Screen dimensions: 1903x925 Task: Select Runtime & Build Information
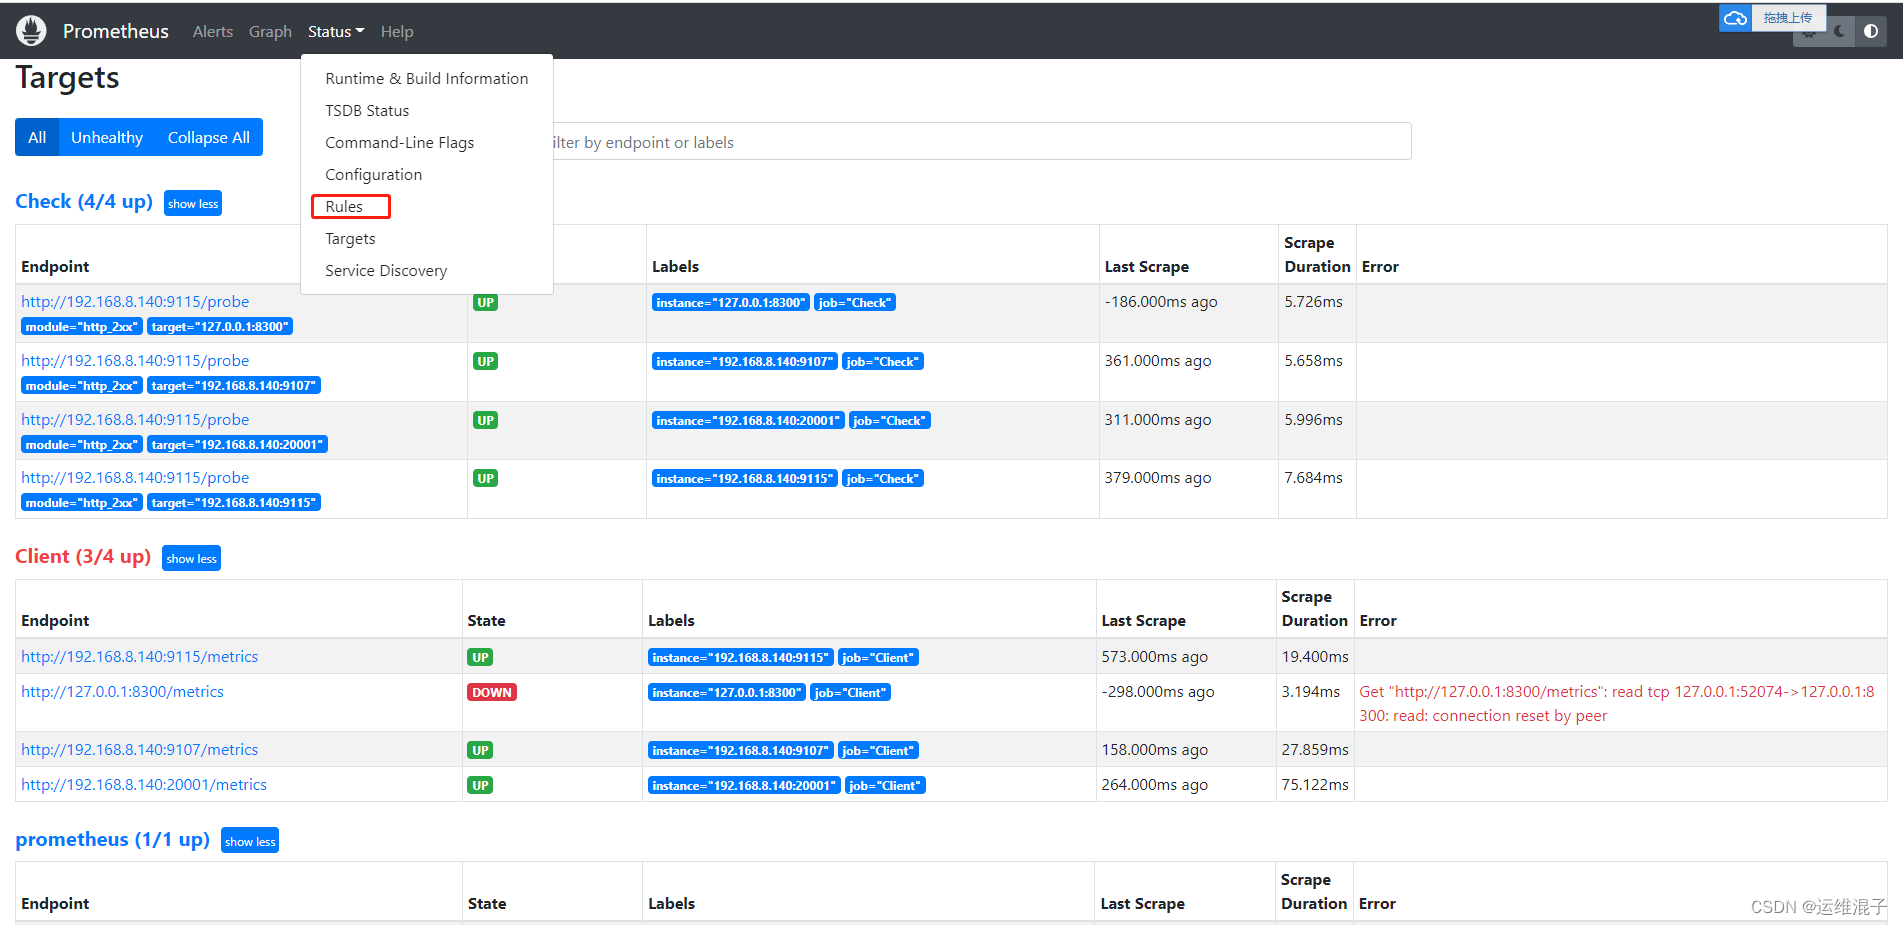point(427,79)
